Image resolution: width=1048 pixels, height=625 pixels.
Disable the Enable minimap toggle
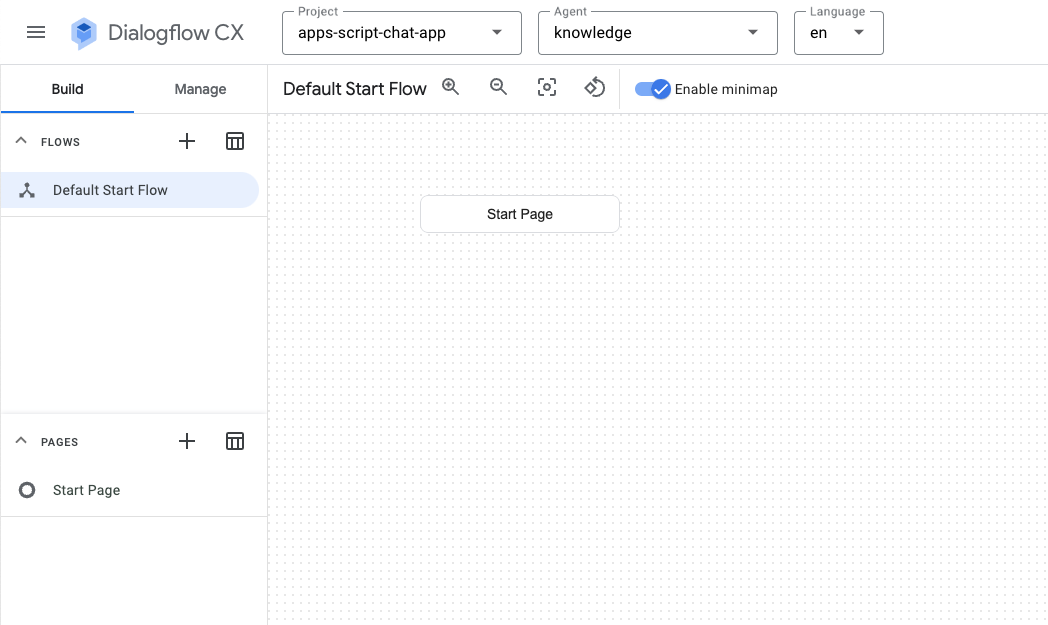pyautogui.click(x=653, y=89)
